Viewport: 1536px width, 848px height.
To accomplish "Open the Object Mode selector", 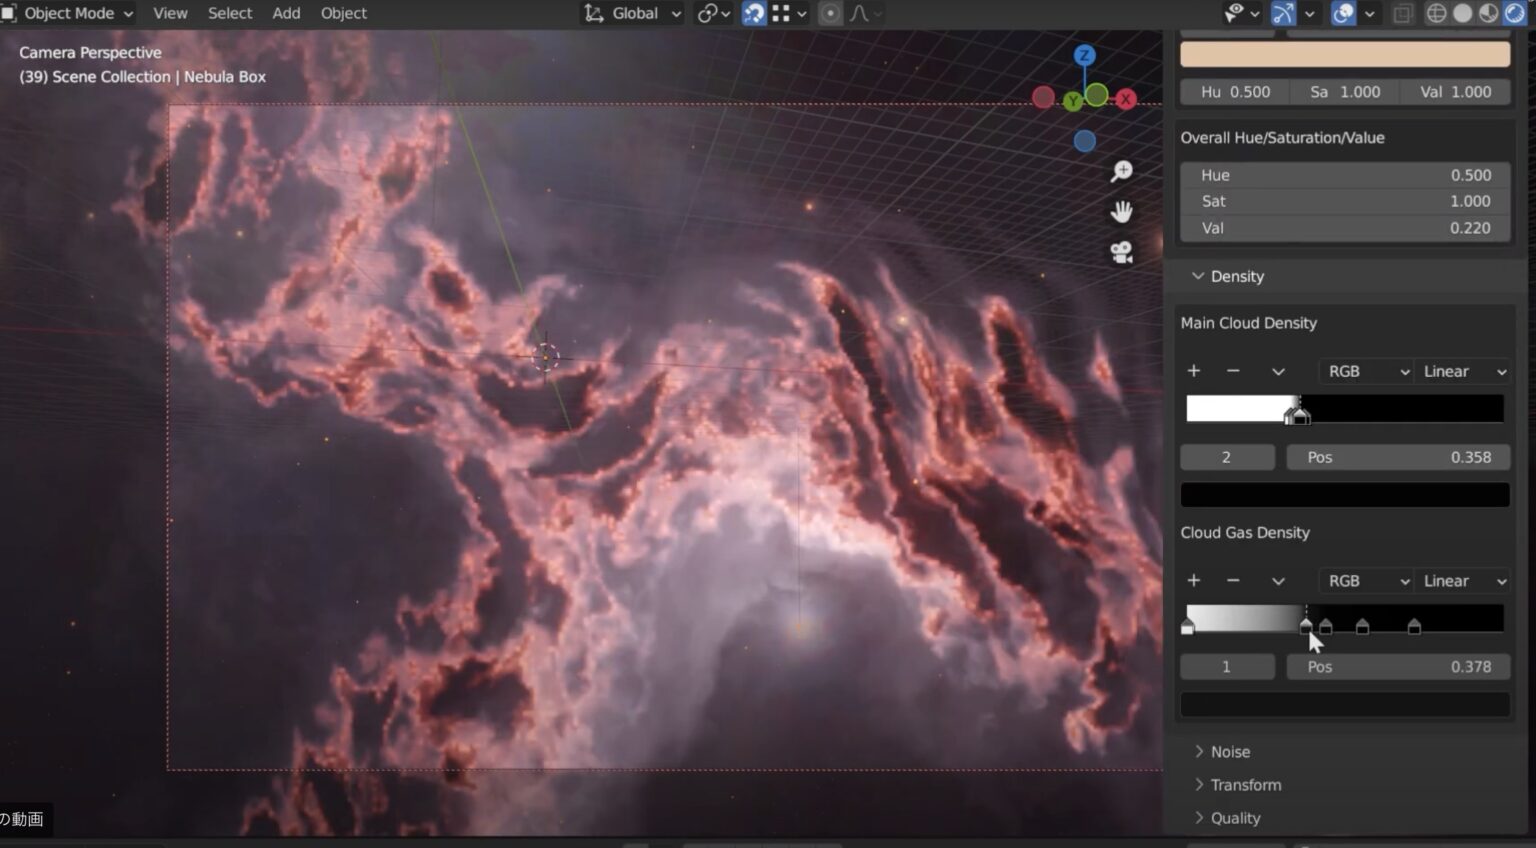I will (x=68, y=13).
